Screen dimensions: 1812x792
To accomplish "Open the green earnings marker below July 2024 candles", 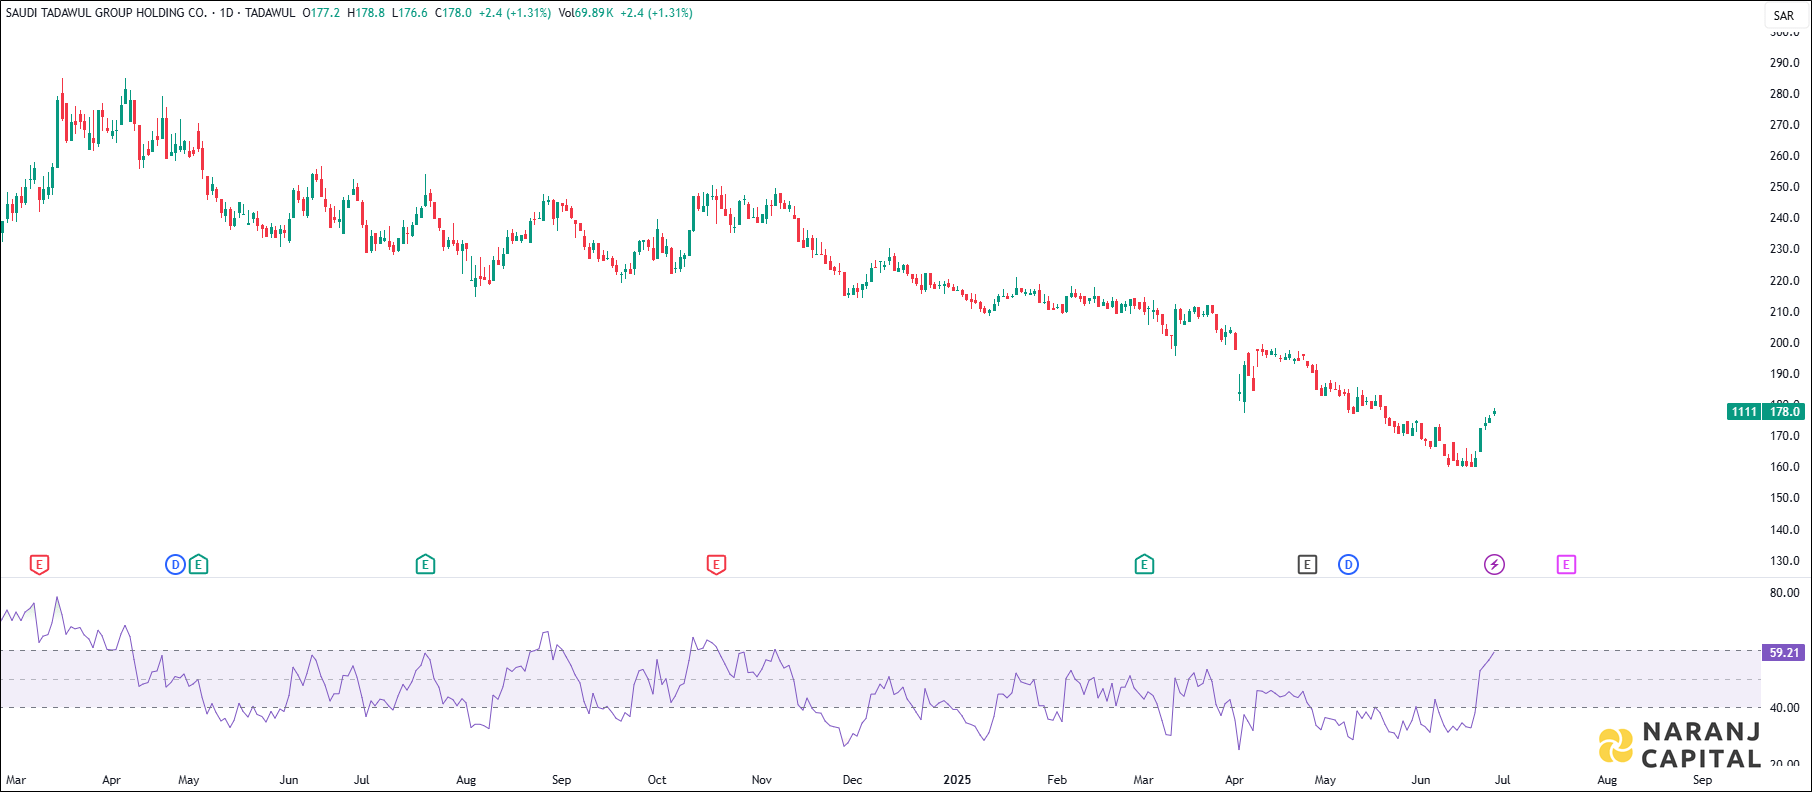I will (425, 565).
